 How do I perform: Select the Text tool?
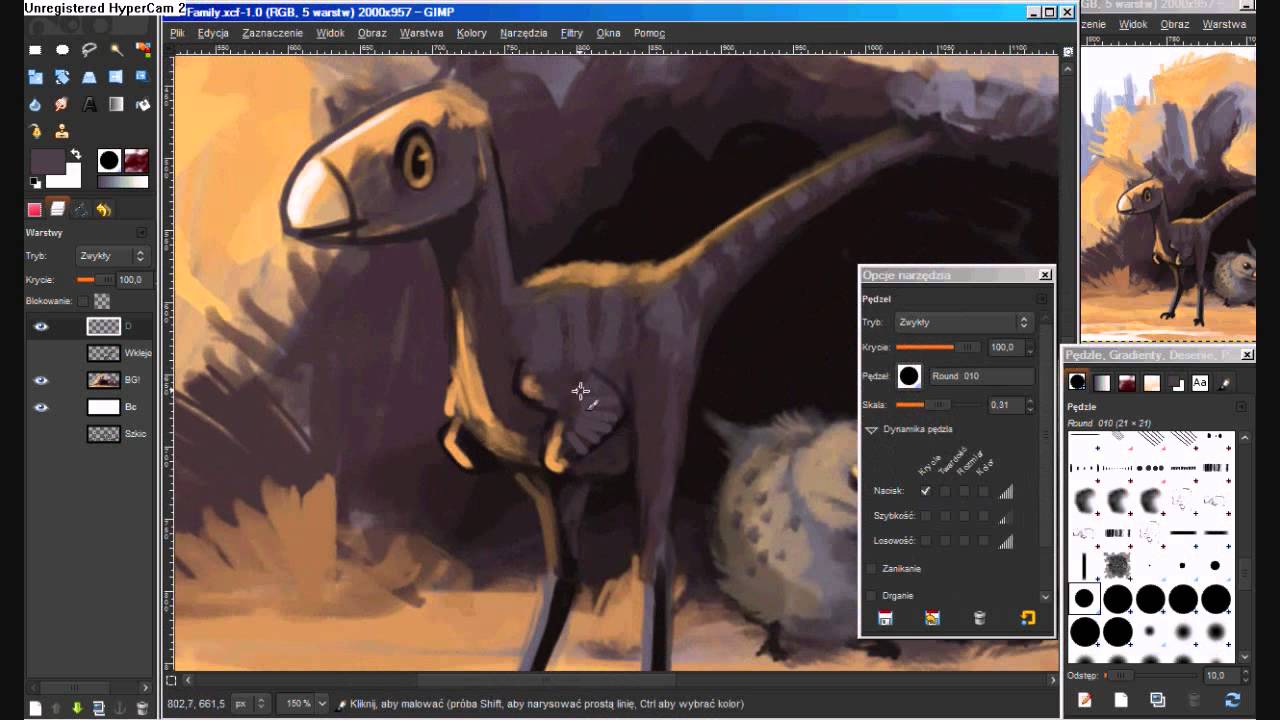click(89, 104)
